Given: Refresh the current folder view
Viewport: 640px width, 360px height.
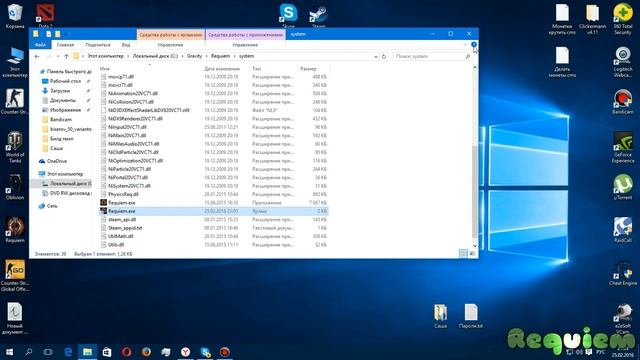Looking at the screenshot, I should click(x=384, y=56).
